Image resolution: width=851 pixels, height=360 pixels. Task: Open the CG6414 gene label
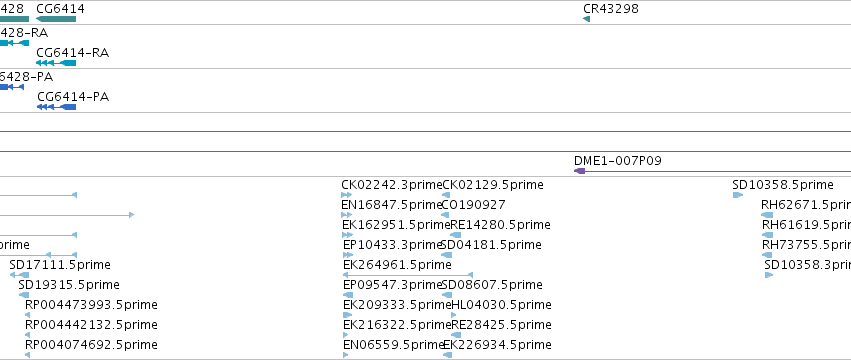(60, 9)
